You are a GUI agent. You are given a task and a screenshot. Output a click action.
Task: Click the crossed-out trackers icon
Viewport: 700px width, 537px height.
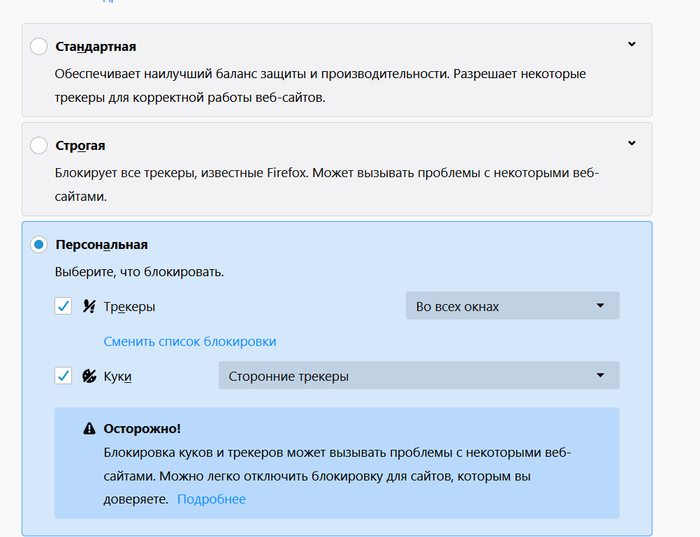point(89,307)
